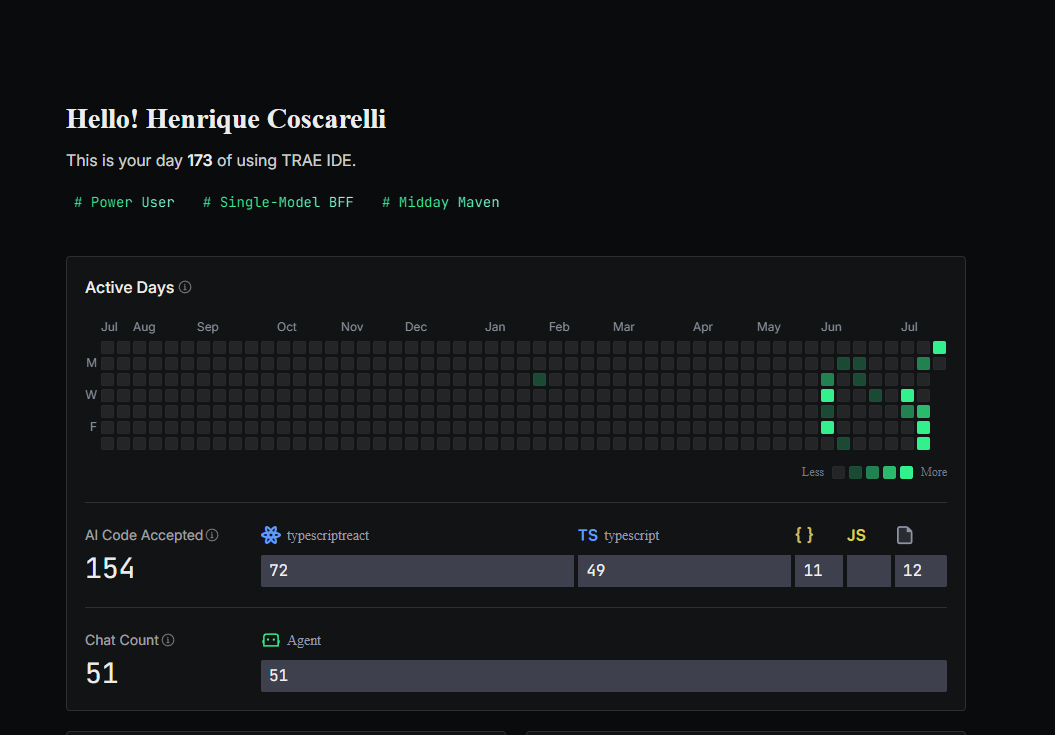Click the Chat Count label
The image size is (1055, 735).
tap(122, 640)
